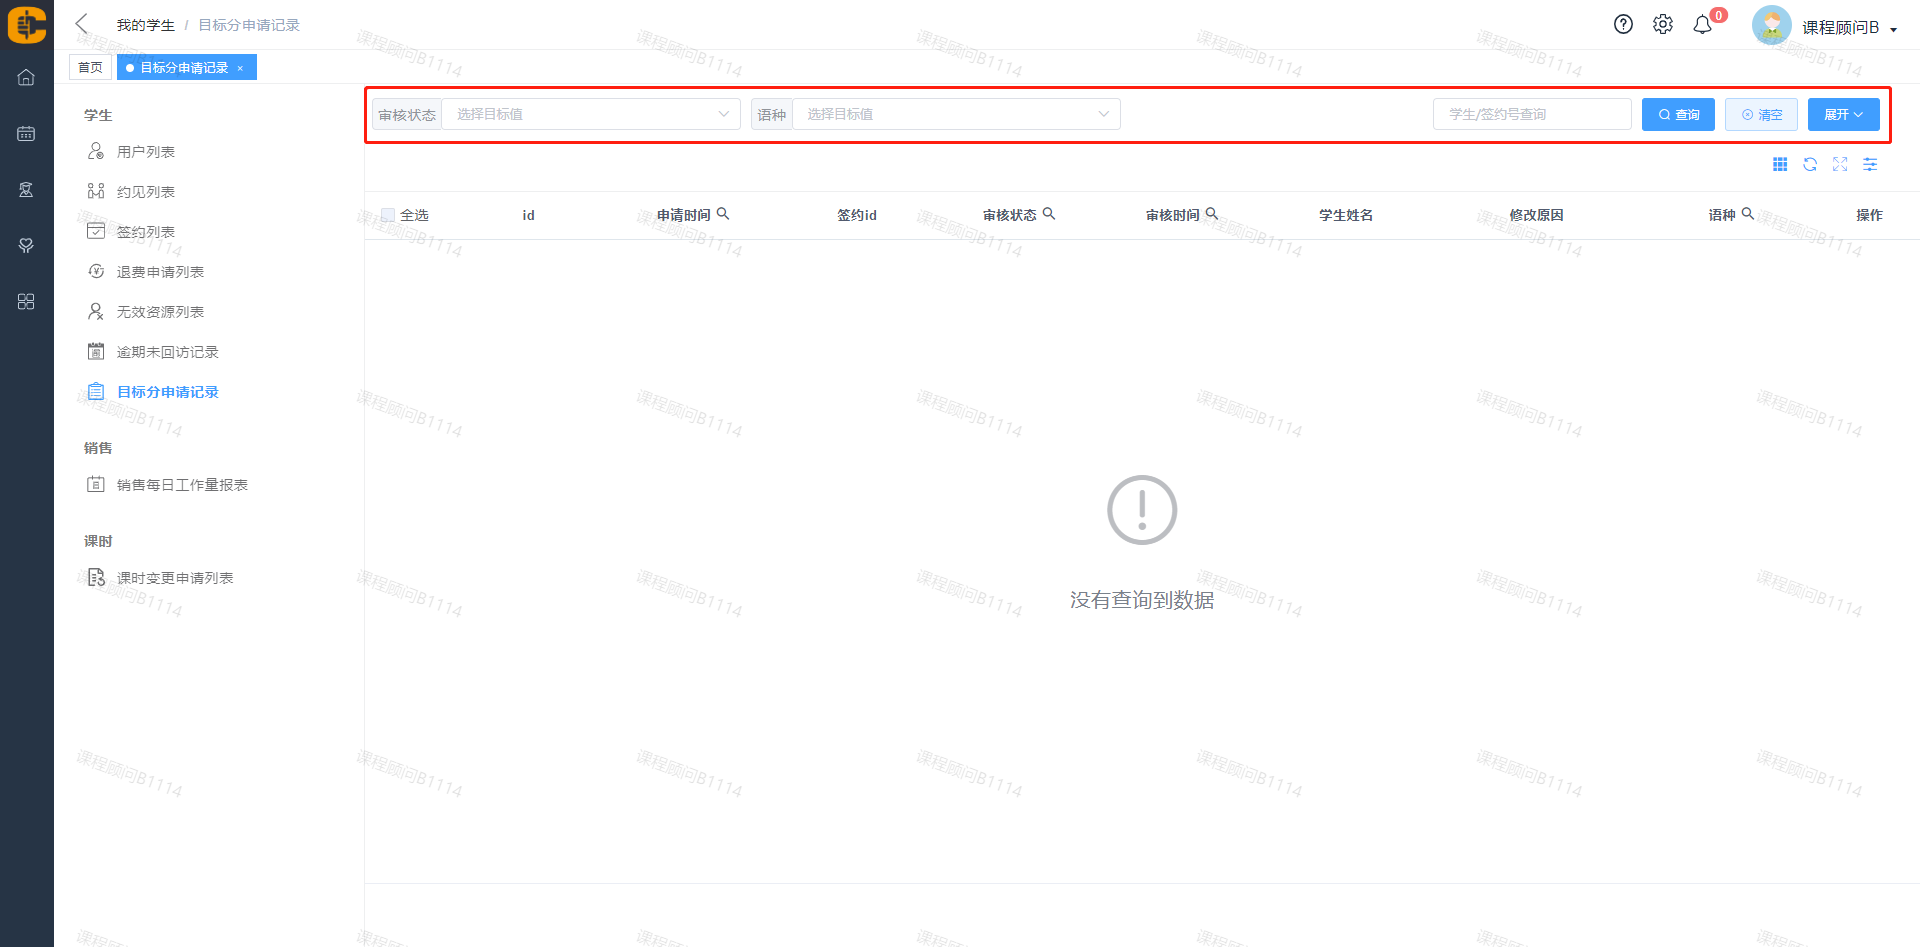Image resolution: width=1920 pixels, height=947 pixels.
Task: Open the notification bell
Action: 1702,26
